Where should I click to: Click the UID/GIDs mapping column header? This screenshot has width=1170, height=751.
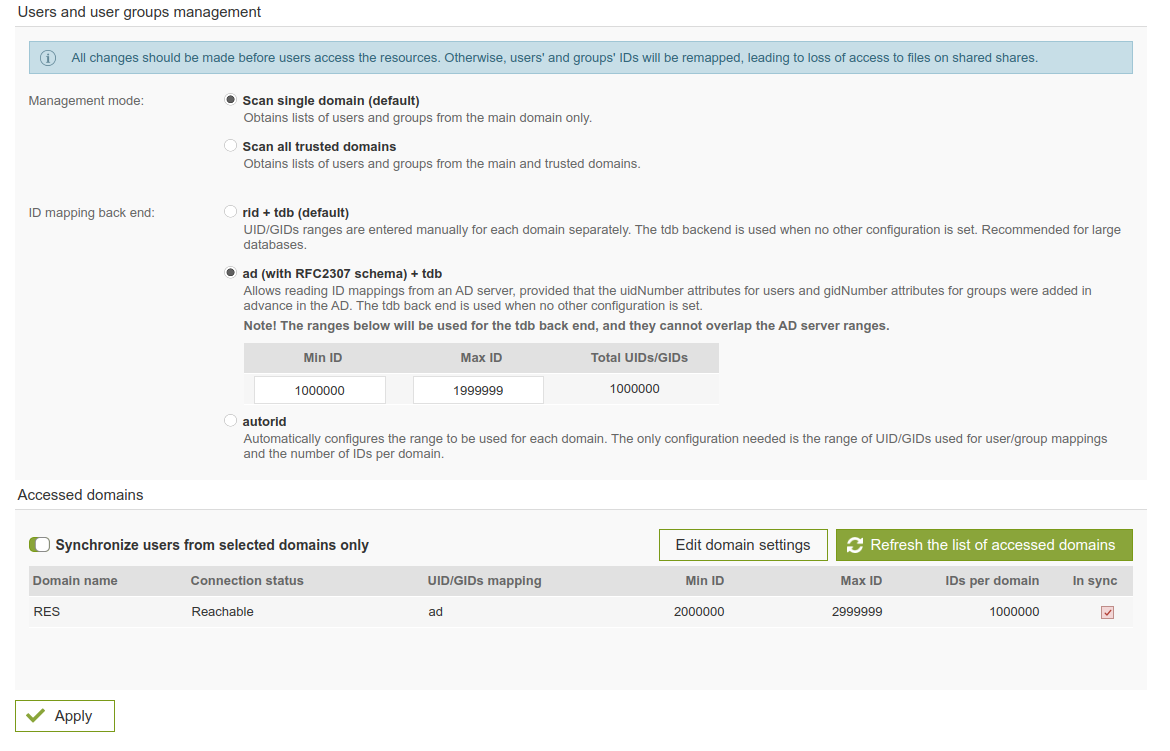(x=484, y=580)
